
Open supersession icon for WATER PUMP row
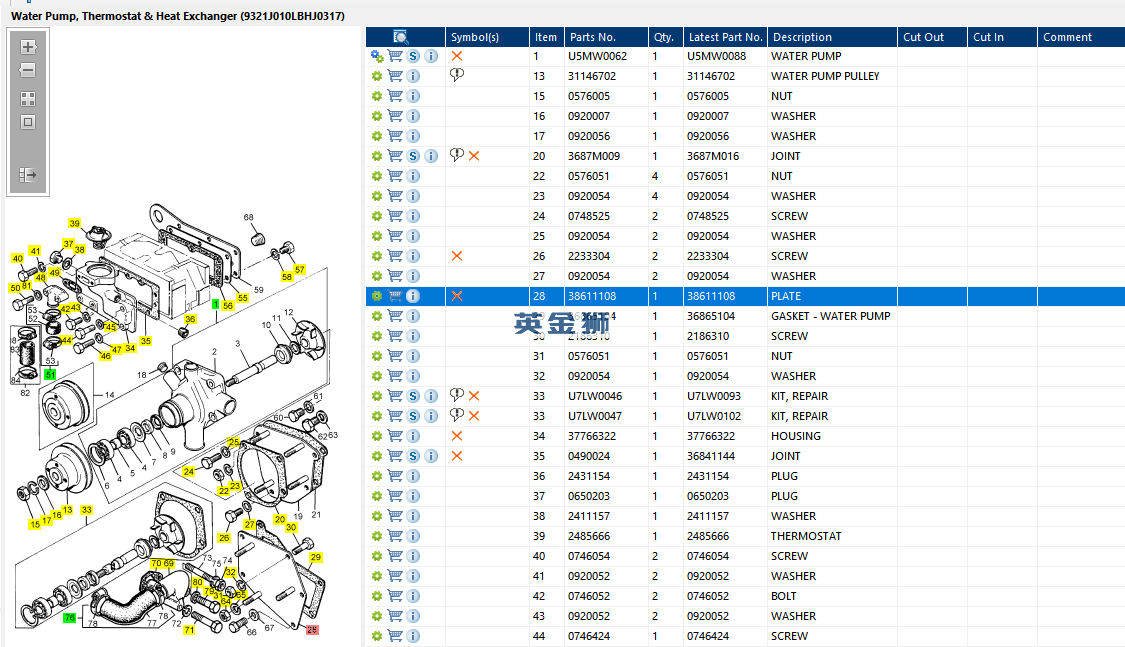coord(413,56)
